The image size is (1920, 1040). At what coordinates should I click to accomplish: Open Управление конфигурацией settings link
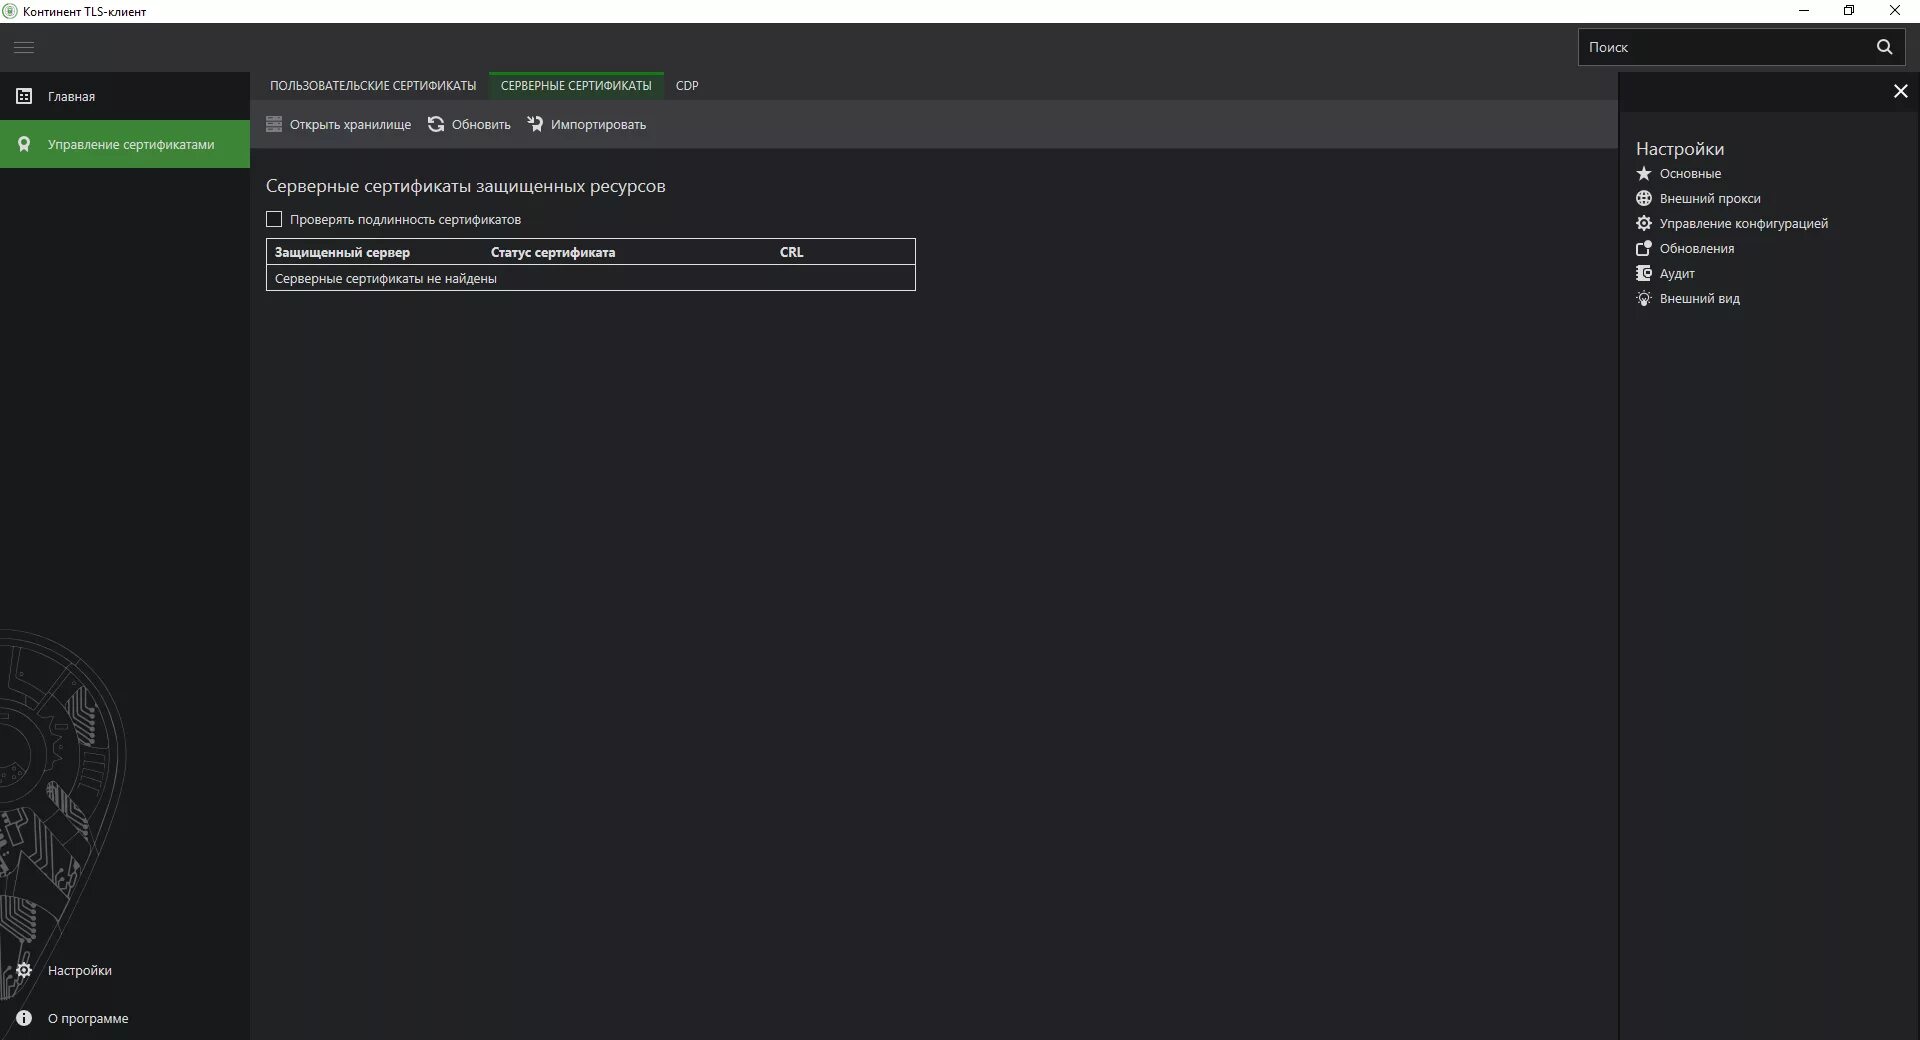point(1744,224)
